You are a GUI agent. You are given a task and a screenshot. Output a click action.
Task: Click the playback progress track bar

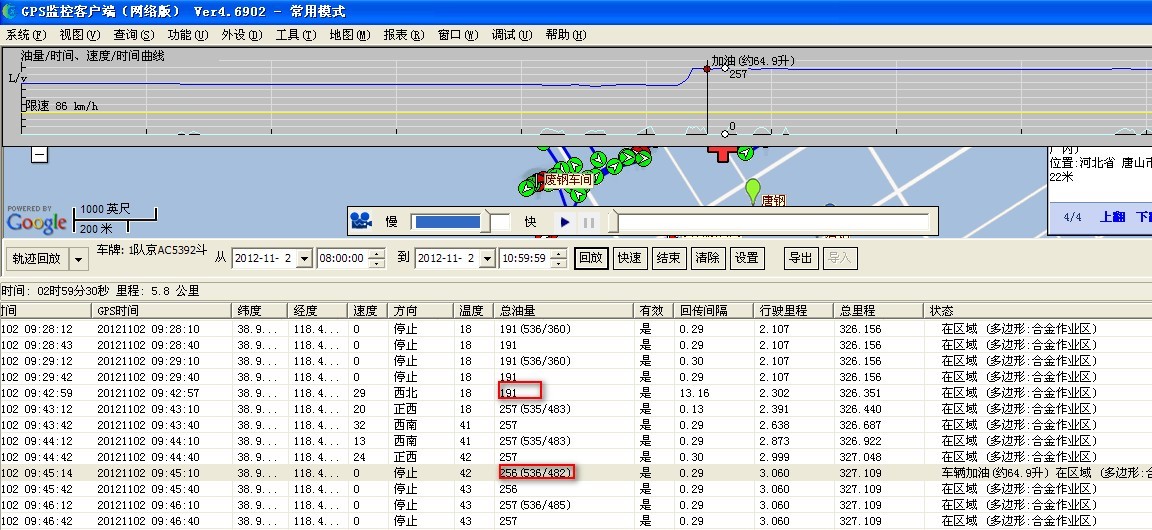point(770,222)
